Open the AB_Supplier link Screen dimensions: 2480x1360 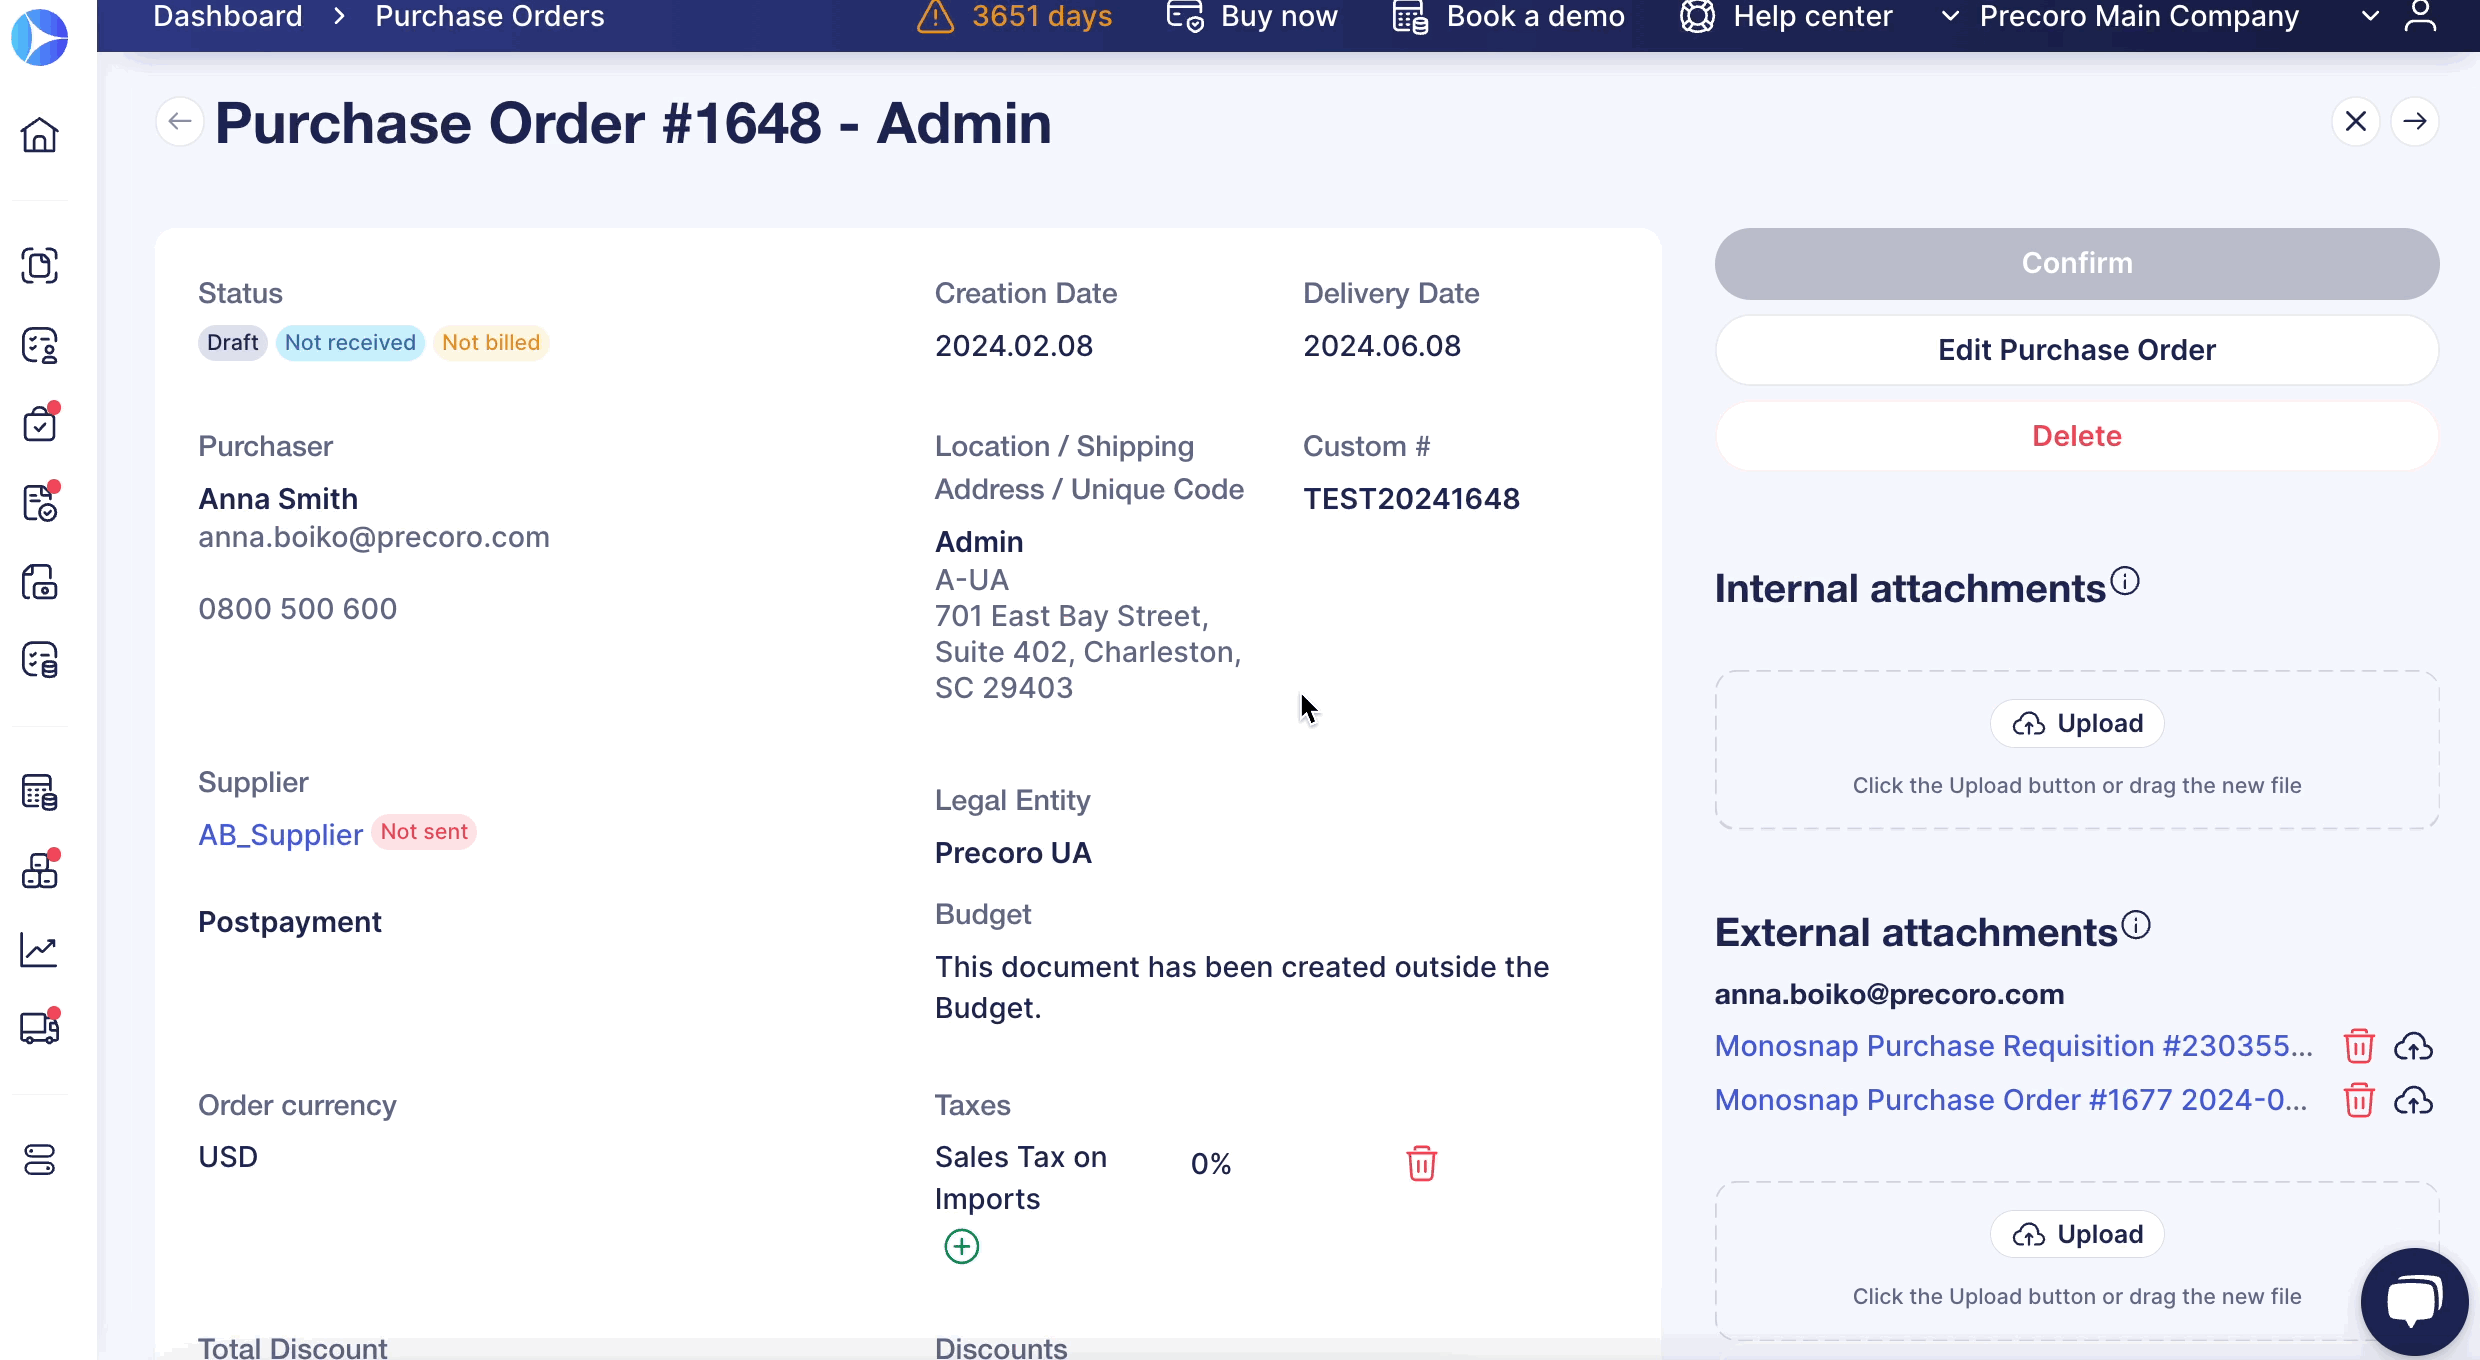pyautogui.click(x=280, y=835)
